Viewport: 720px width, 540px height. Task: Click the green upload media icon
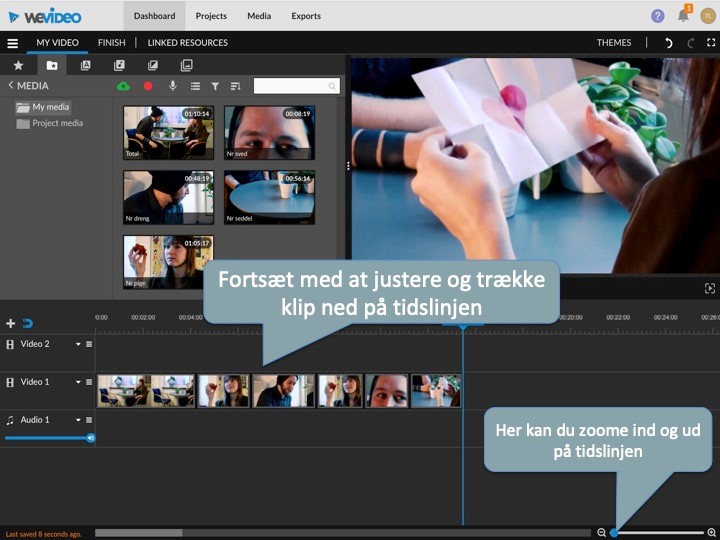(x=123, y=86)
